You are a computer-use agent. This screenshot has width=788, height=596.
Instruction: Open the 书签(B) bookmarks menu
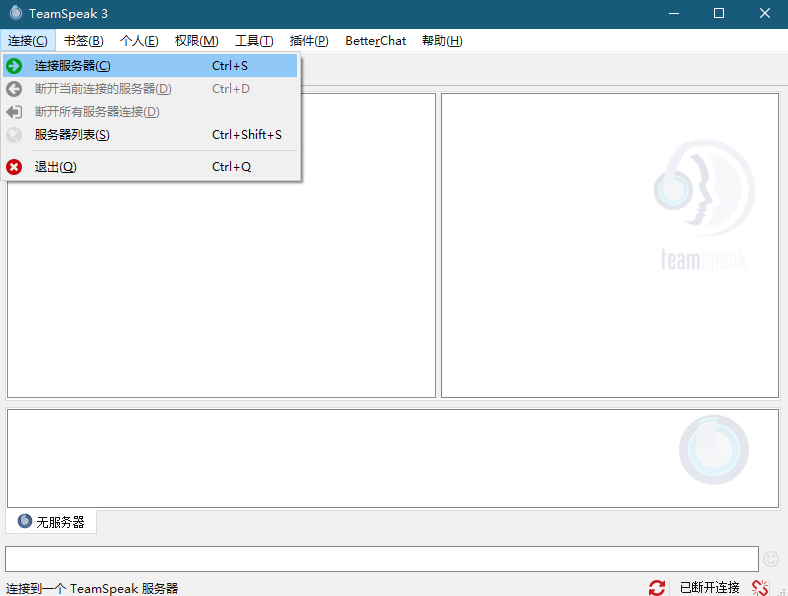pos(83,41)
